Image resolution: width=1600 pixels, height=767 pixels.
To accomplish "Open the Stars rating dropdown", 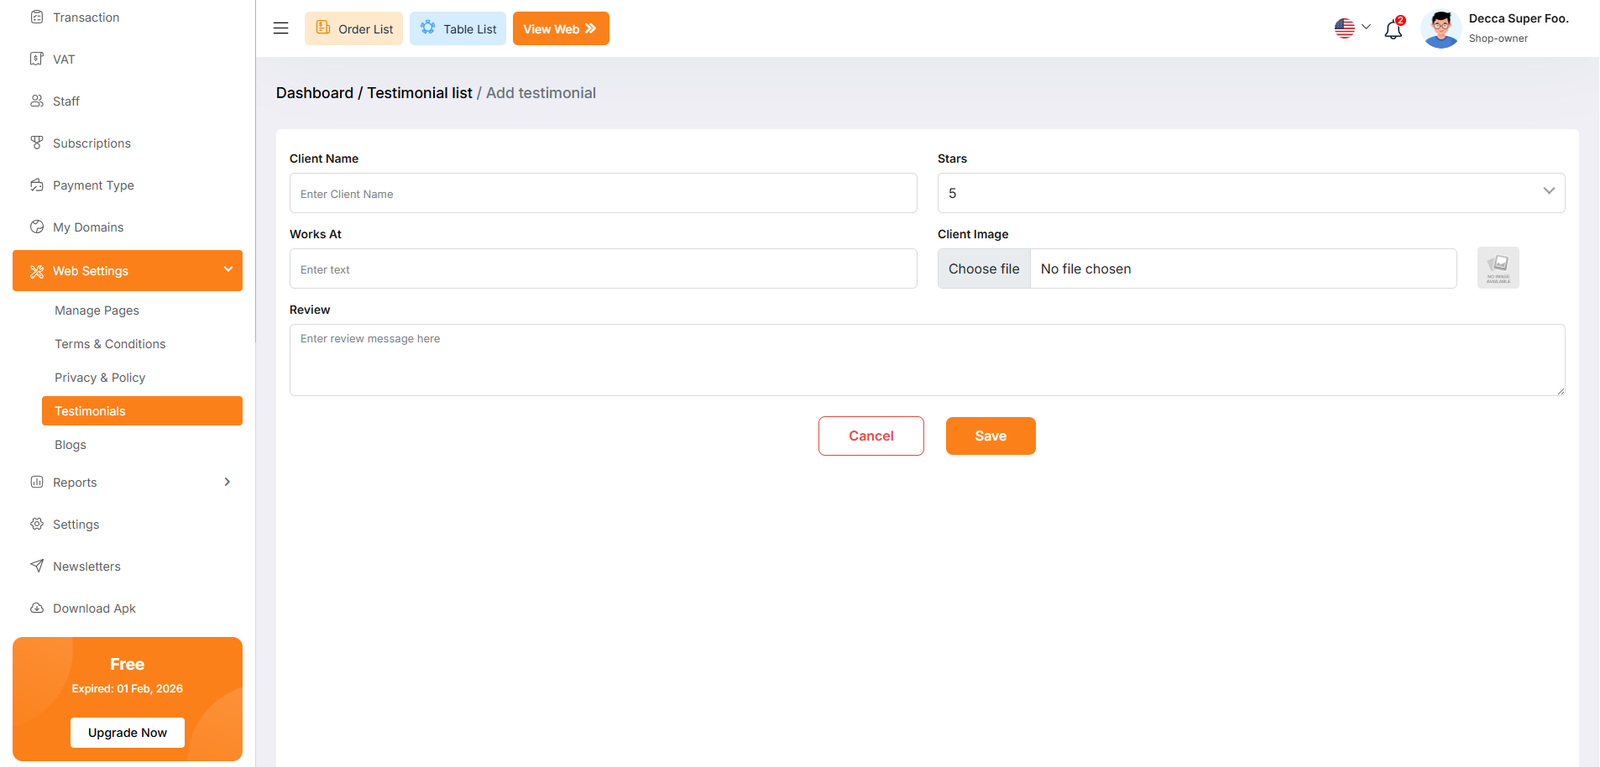I will click(1250, 193).
